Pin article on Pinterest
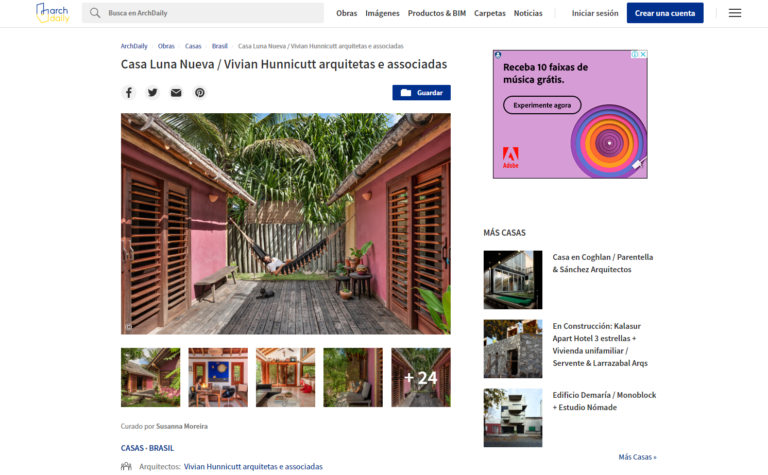Screen dimensions: 768x475 pos(200,92)
